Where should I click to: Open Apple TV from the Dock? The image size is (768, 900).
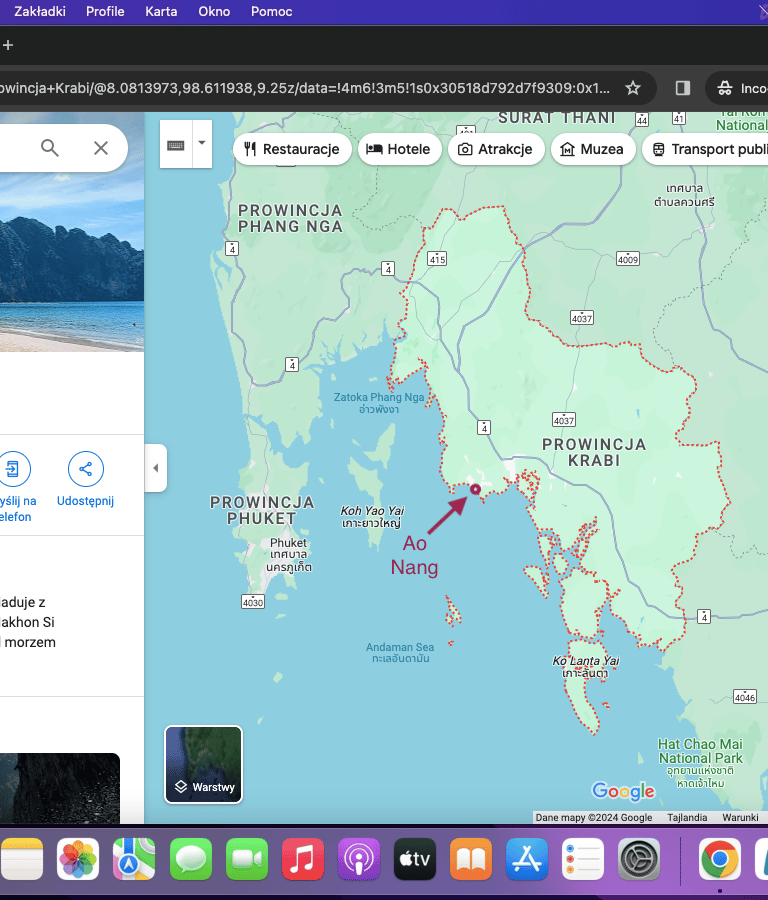tap(414, 859)
